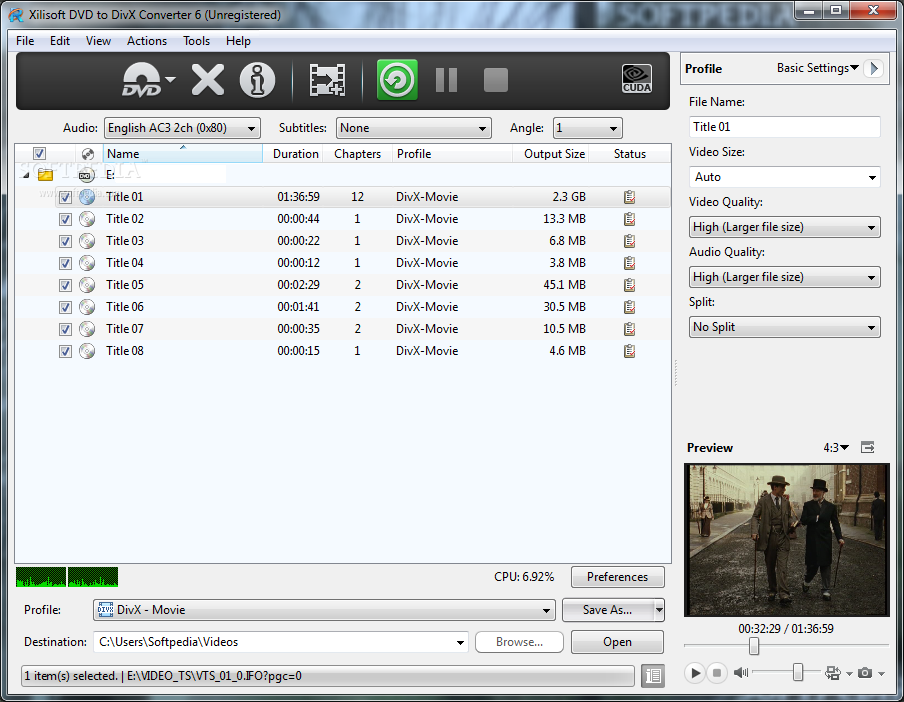
Task: Click the preview seek slider handle
Action: coord(754,646)
